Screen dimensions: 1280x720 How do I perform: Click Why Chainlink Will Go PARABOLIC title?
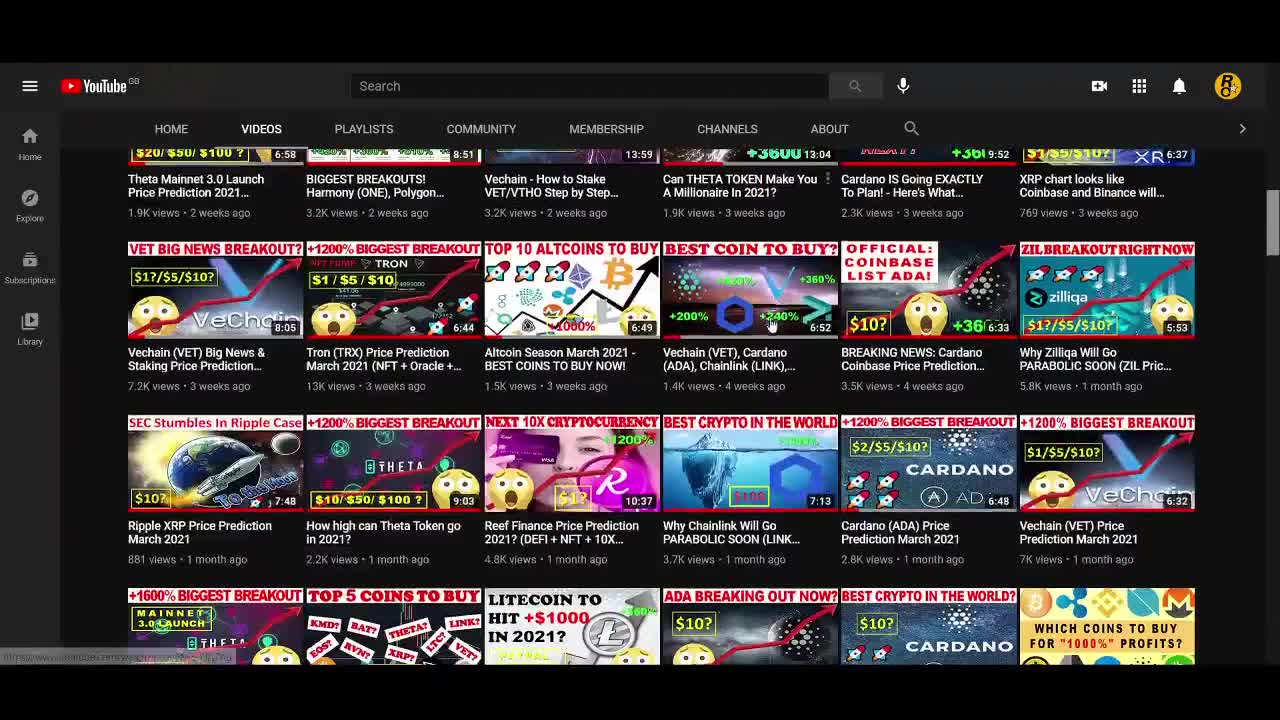731,532
